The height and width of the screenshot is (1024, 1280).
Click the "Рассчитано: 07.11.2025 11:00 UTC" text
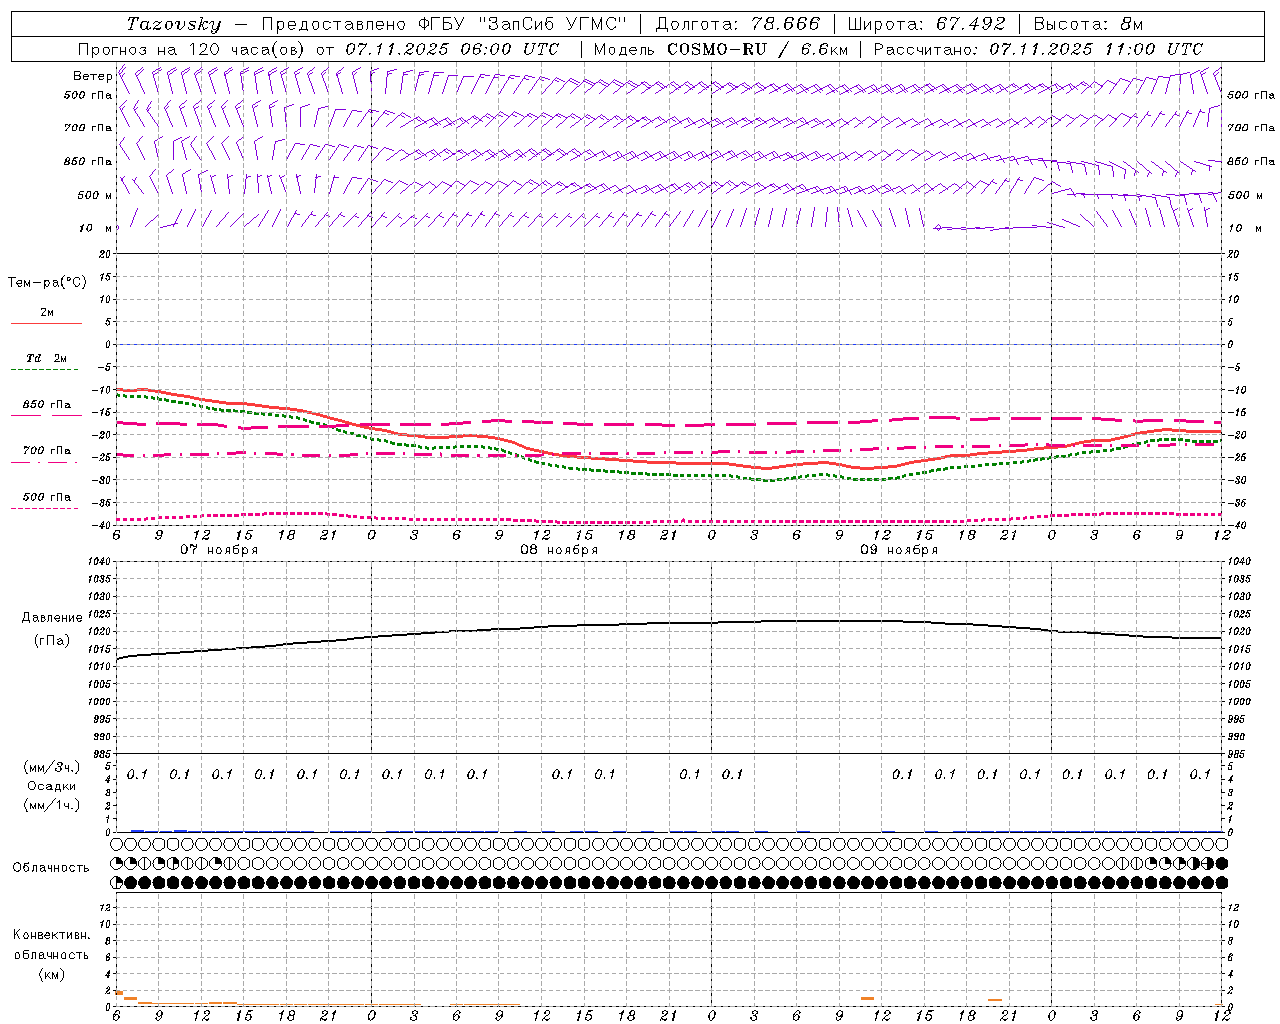click(x=1038, y=49)
